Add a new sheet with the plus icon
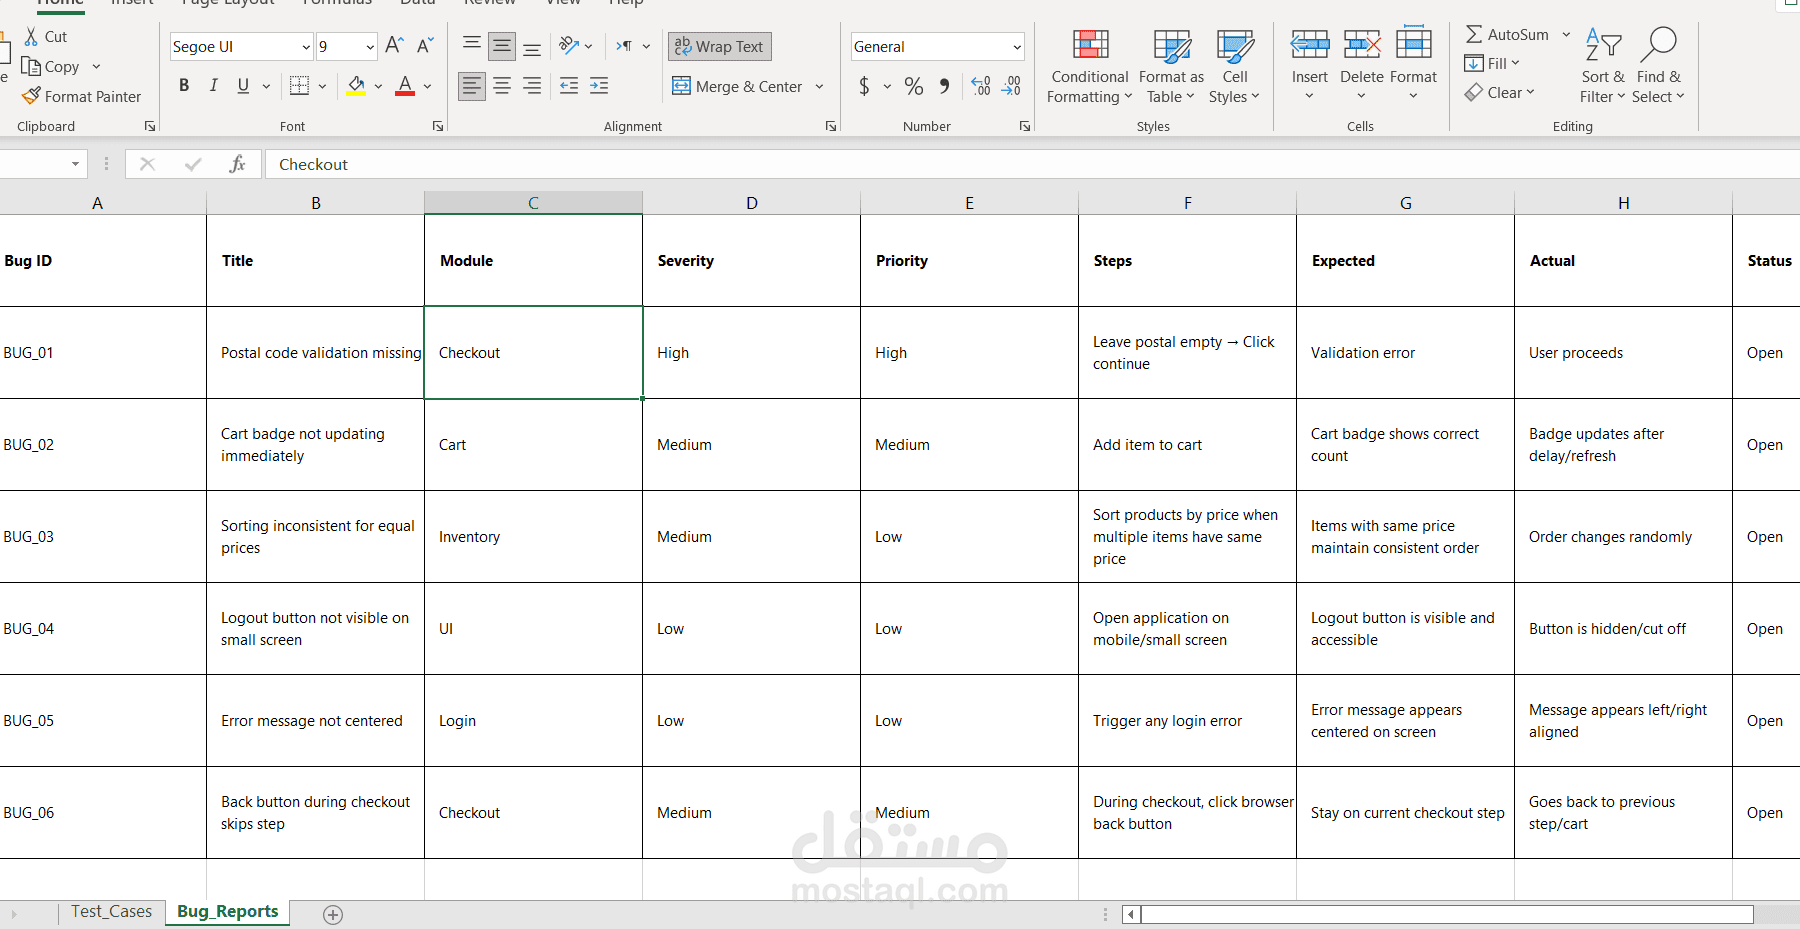The width and height of the screenshot is (1800, 929). tap(333, 914)
